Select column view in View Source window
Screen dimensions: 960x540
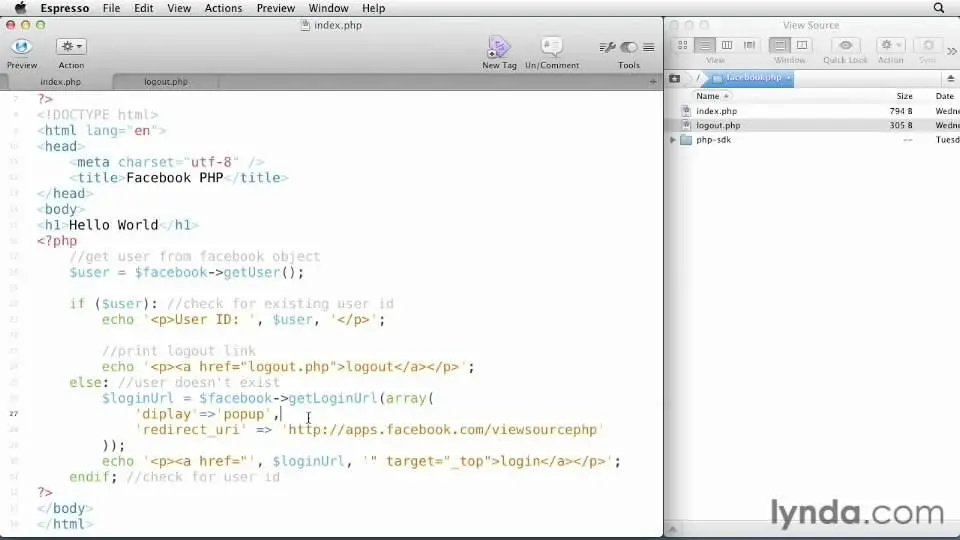tap(727, 45)
